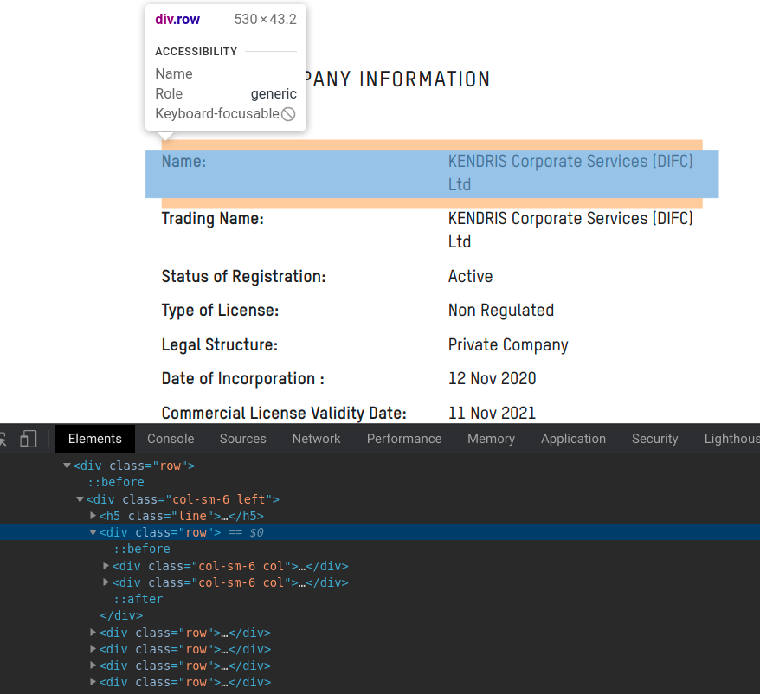Expand the last visible row div
This screenshot has width=760, height=694.
(93, 682)
